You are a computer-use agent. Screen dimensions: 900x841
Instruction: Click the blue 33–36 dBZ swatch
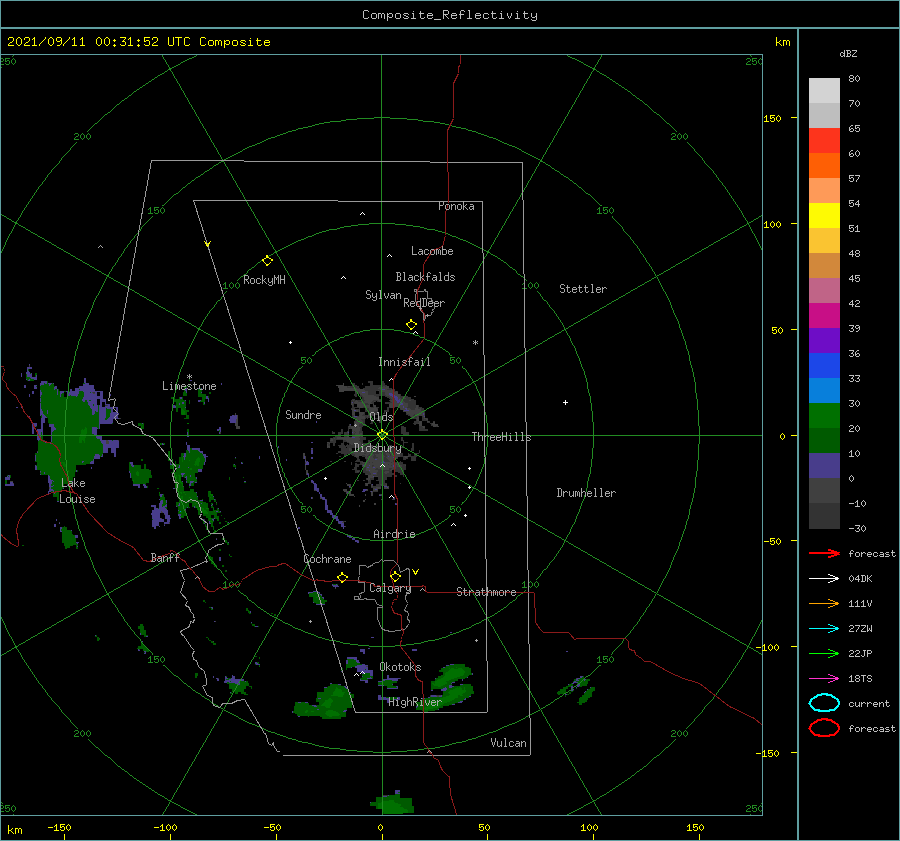tap(824, 366)
